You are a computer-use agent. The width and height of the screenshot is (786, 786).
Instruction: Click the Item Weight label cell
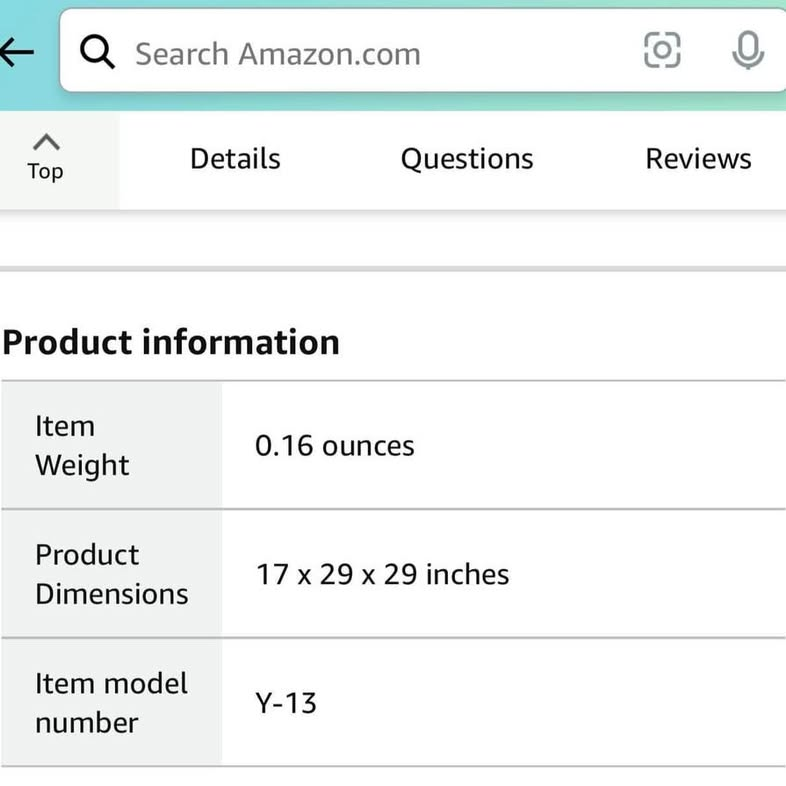(x=111, y=445)
